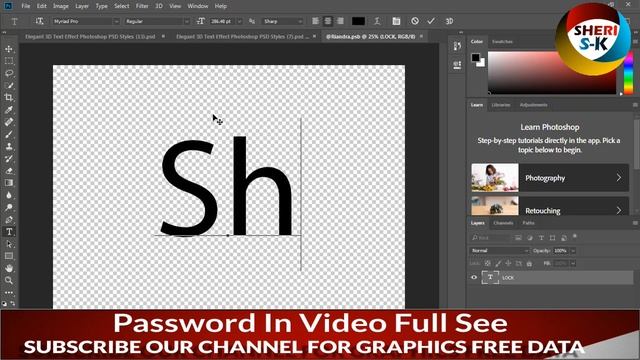640x360 pixels.
Task: Select the Brush tool
Action: point(9,134)
